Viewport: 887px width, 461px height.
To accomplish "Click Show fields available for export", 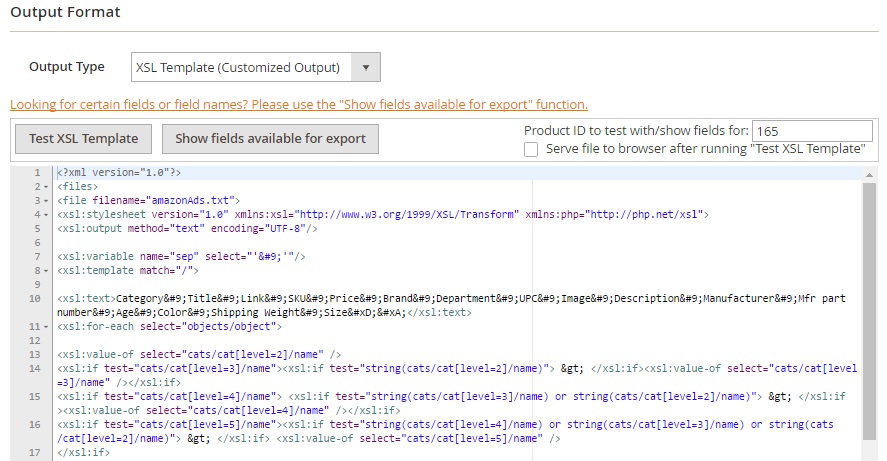I will coord(270,139).
